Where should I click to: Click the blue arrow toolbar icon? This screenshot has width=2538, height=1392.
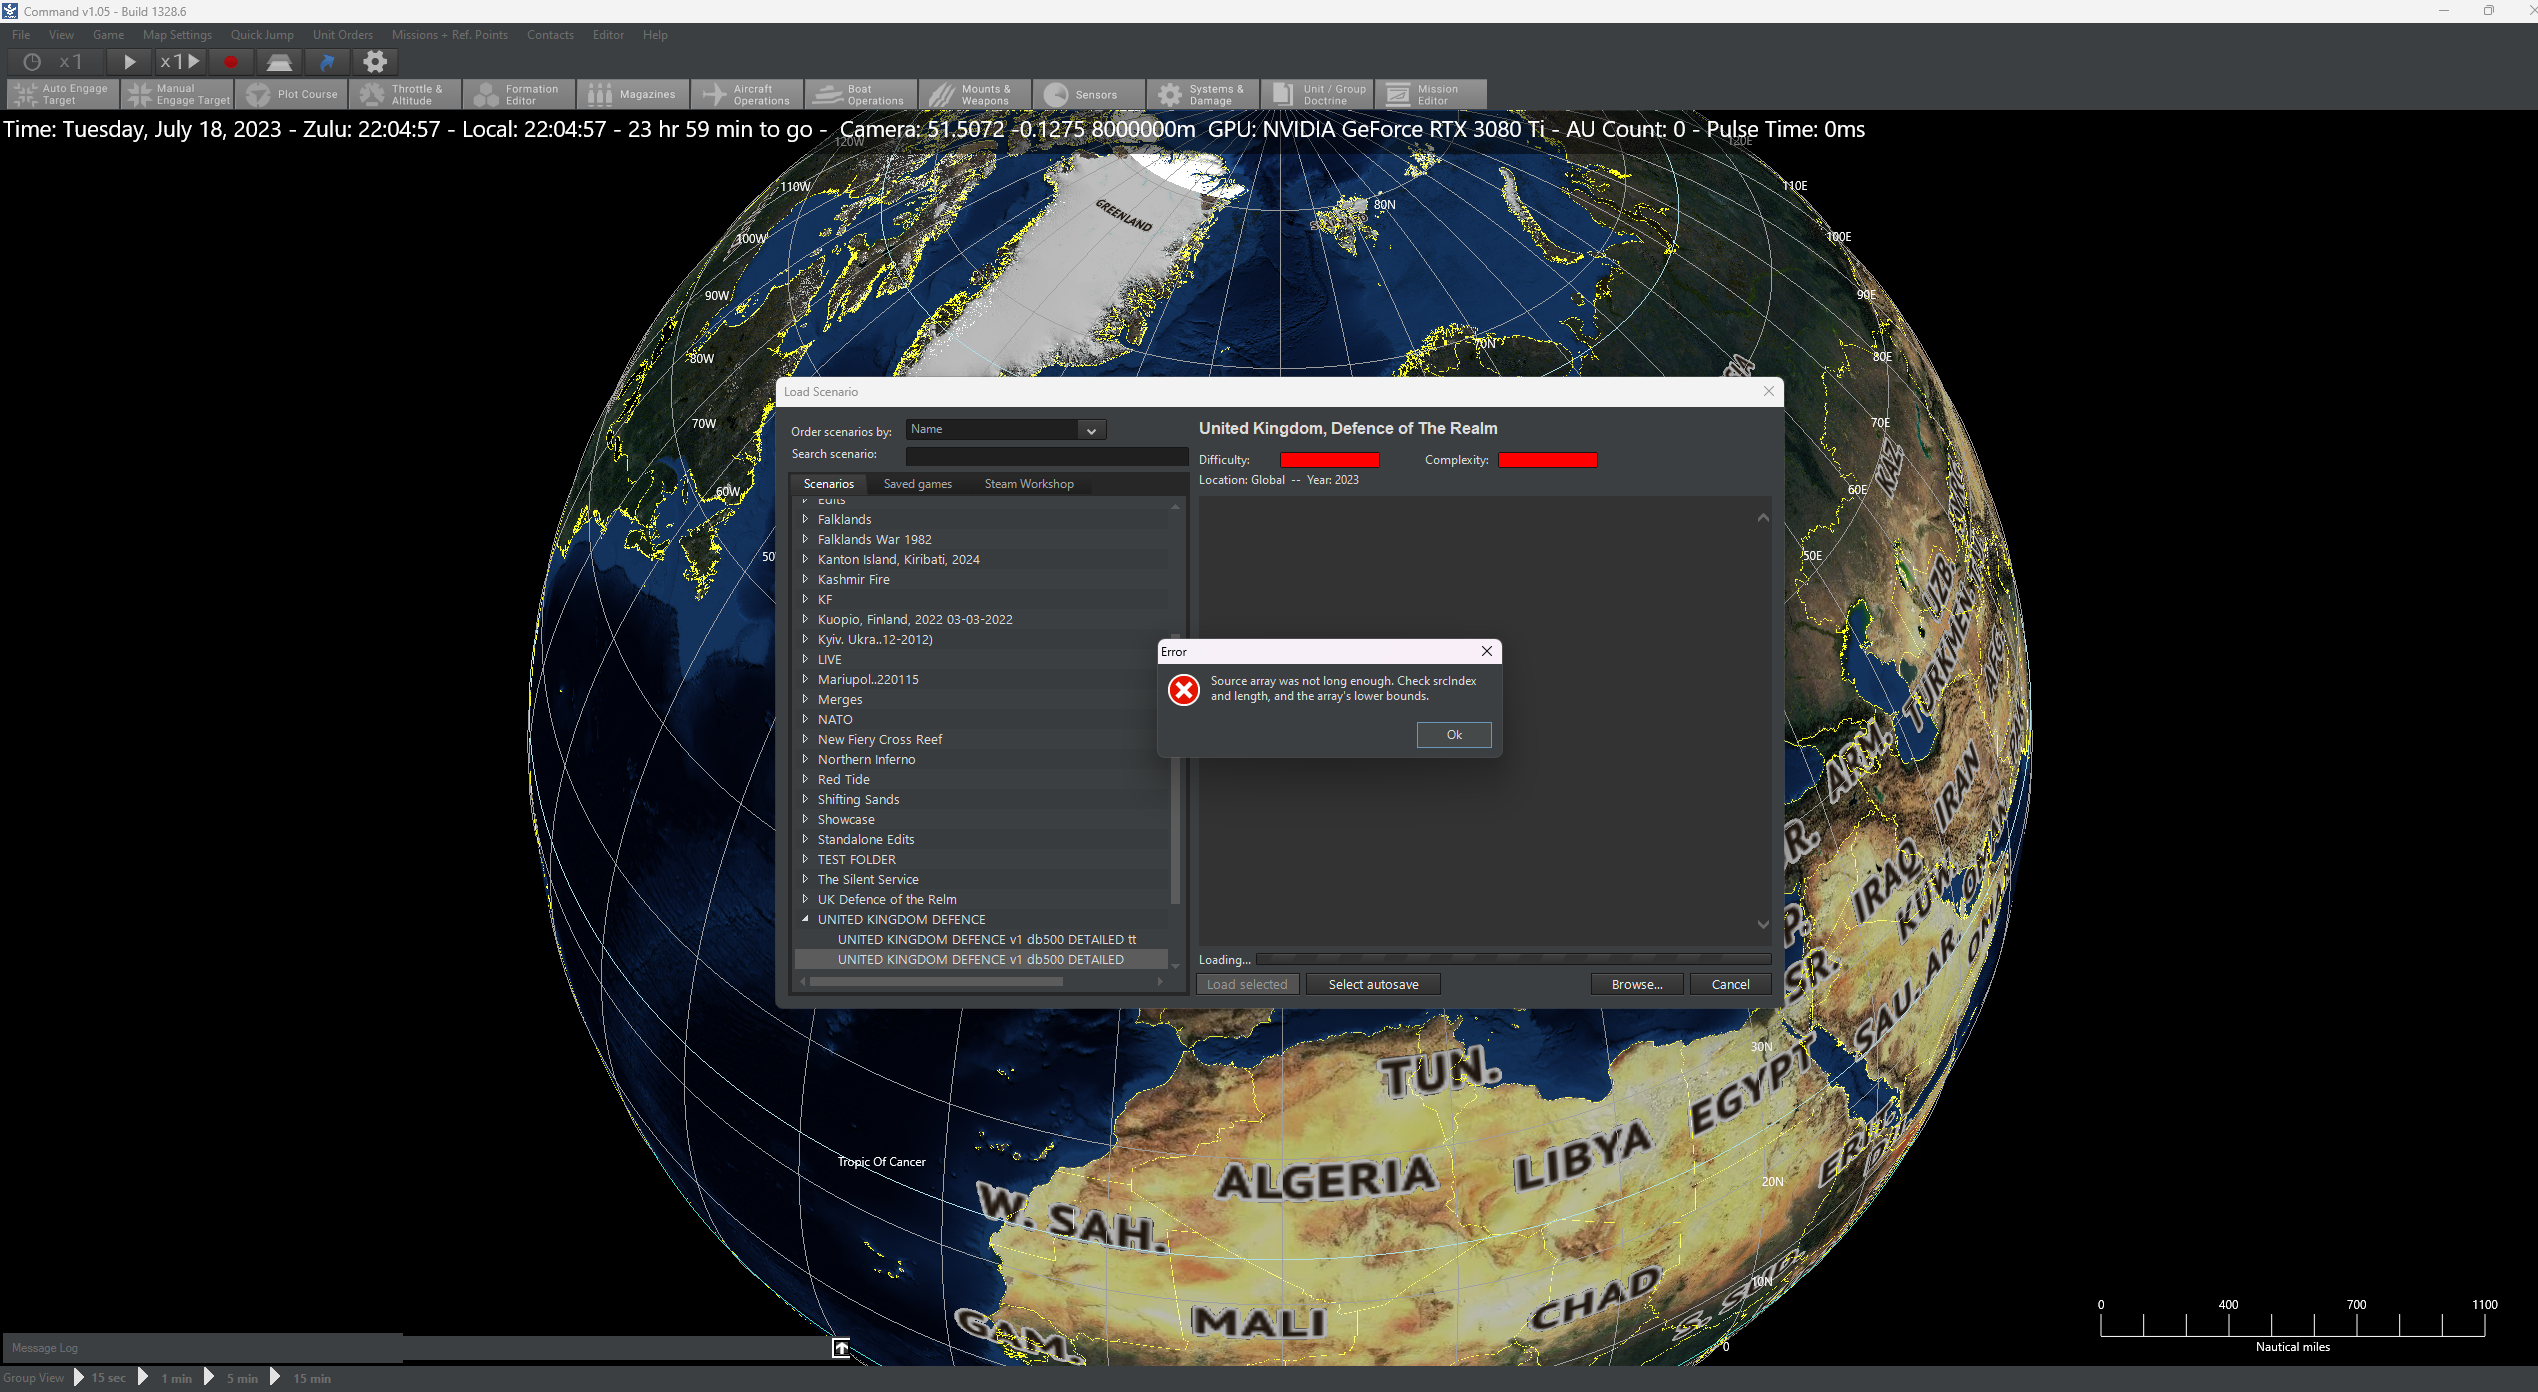click(x=327, y=62)
